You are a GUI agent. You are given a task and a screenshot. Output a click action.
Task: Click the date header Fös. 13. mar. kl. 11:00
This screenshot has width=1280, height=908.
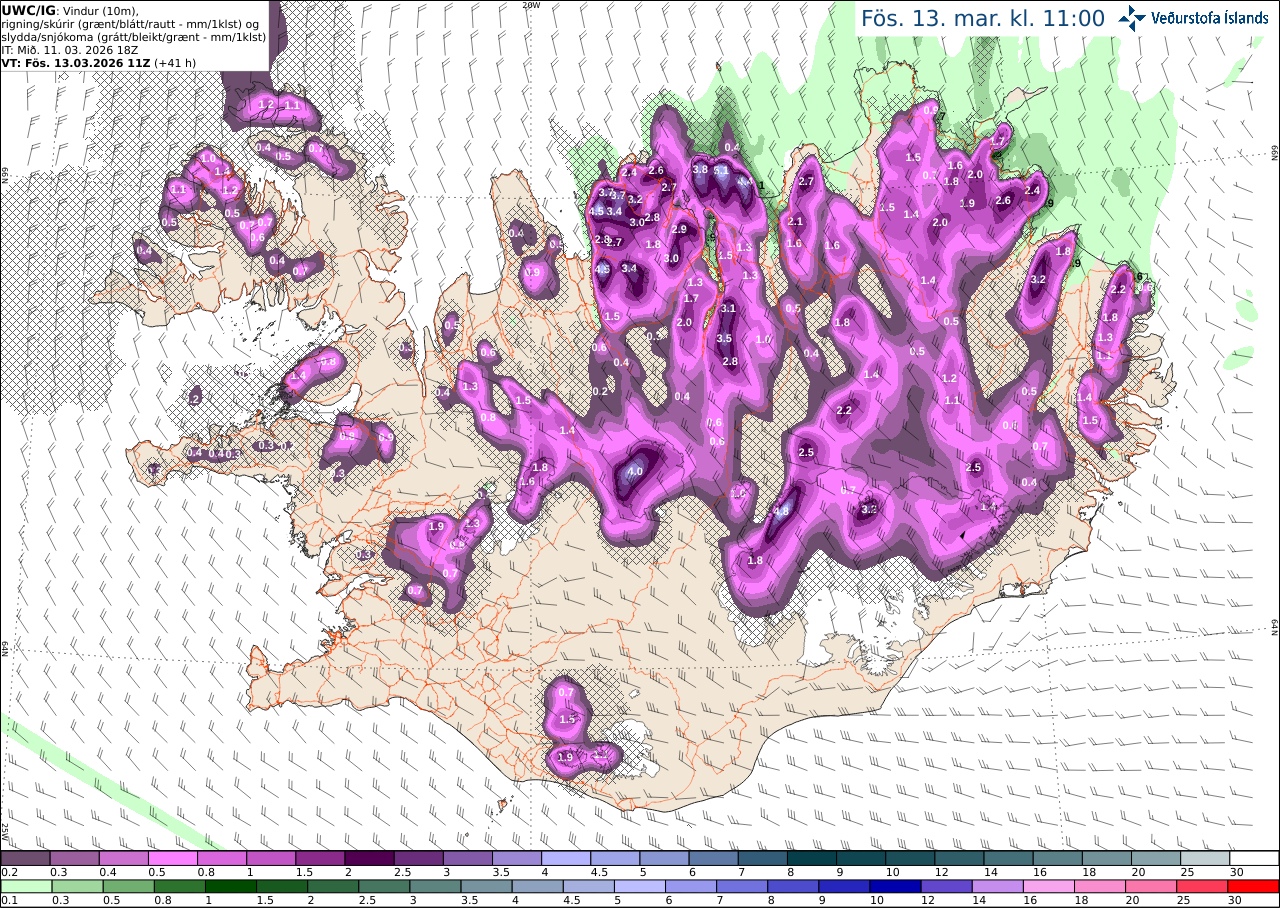click(983, 18)
